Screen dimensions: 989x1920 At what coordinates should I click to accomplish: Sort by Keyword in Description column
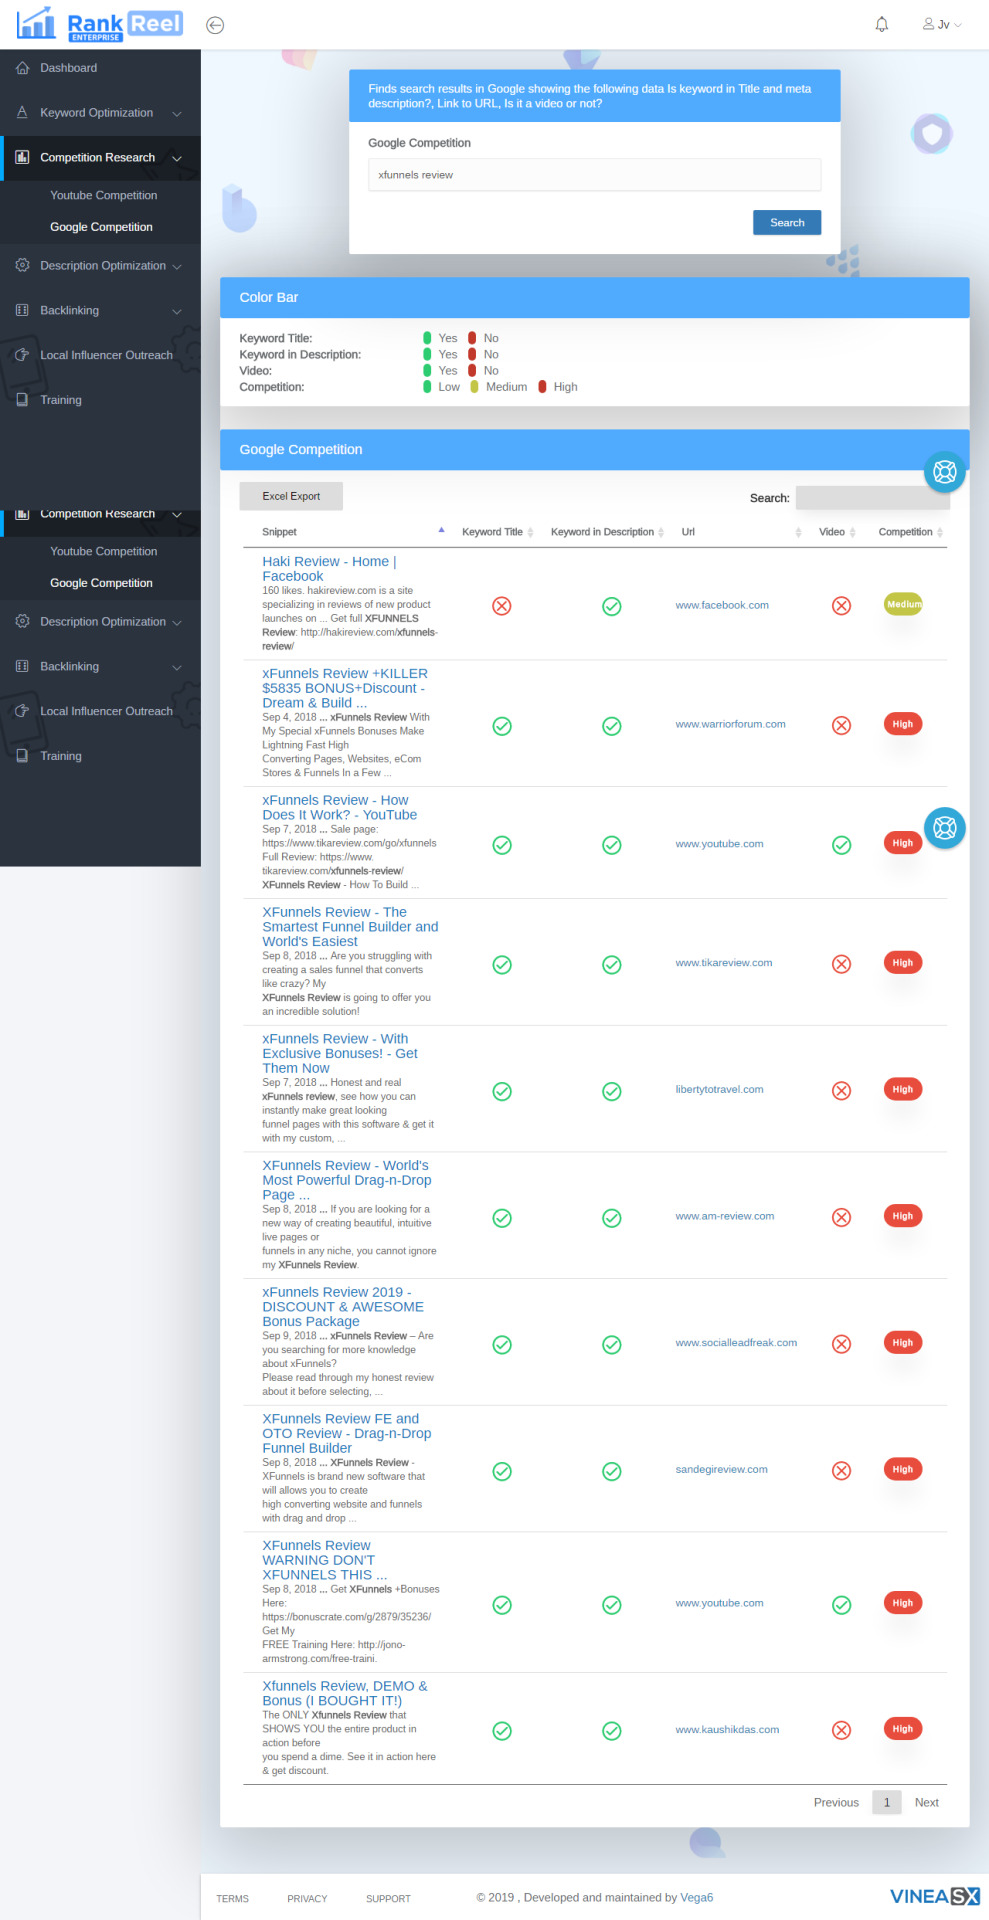[602, 532]
